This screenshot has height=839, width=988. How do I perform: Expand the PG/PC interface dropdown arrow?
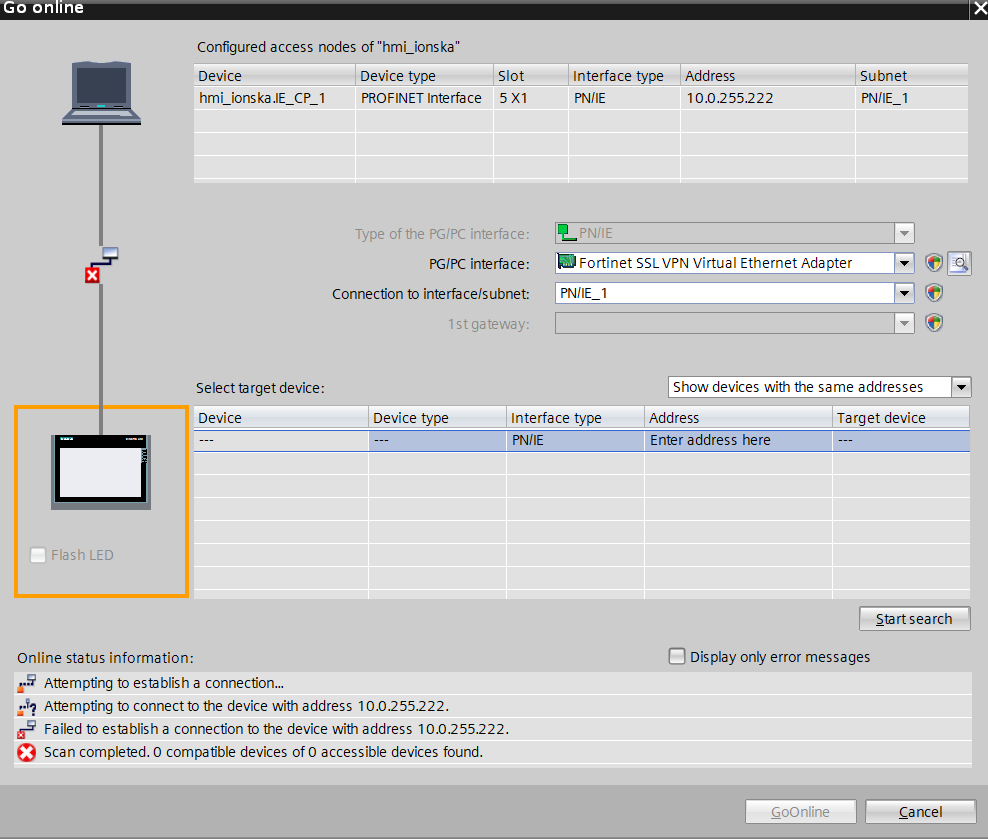tap(904, 263)
